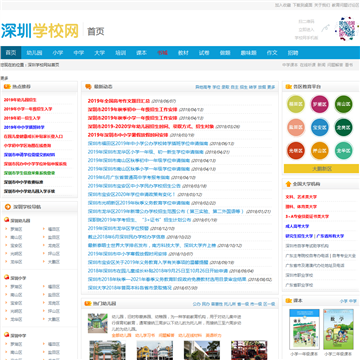This screenshot has height=360, width=360.
Task: Click the 热点推荐 panel header icon
Action: tap(7, 87)
